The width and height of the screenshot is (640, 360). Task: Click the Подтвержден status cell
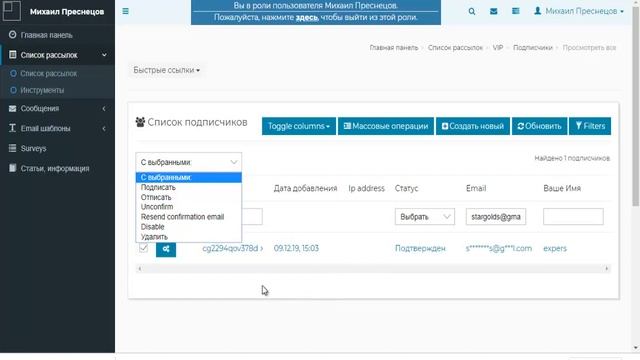pos(420,248)
